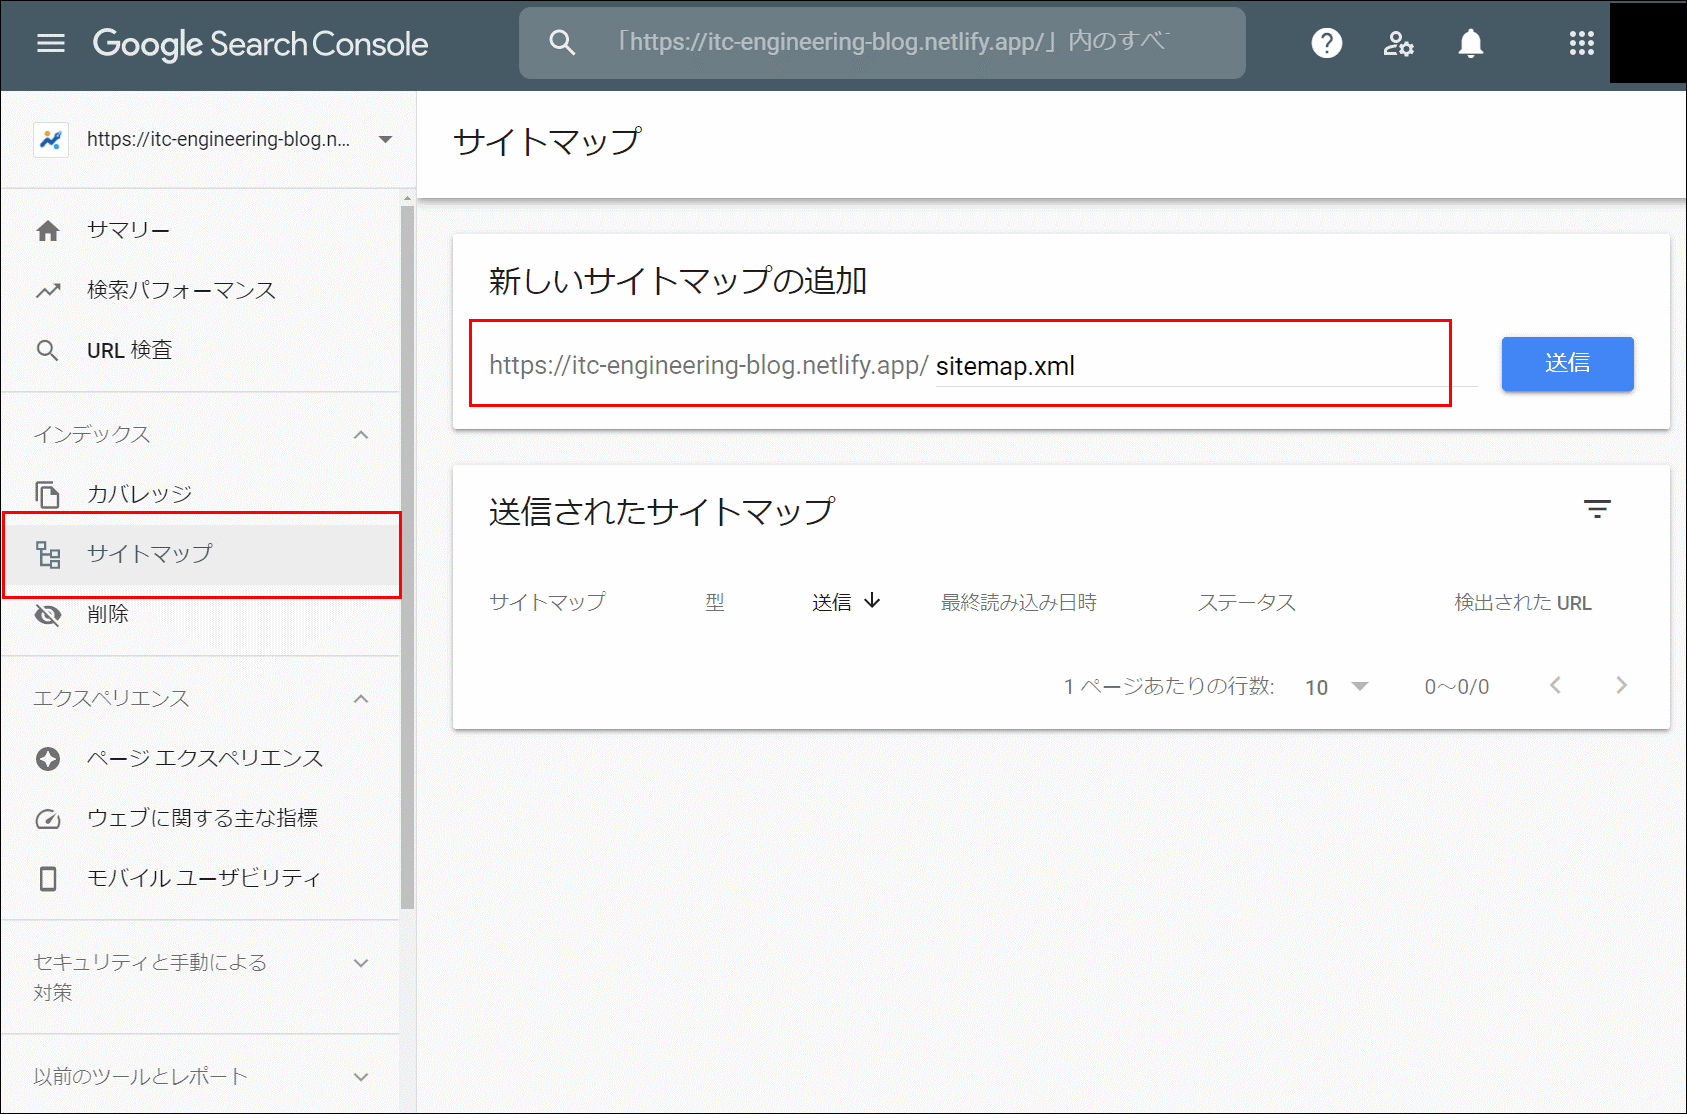
Task: Focus the URL inspection search field
Action: [882, 43]
